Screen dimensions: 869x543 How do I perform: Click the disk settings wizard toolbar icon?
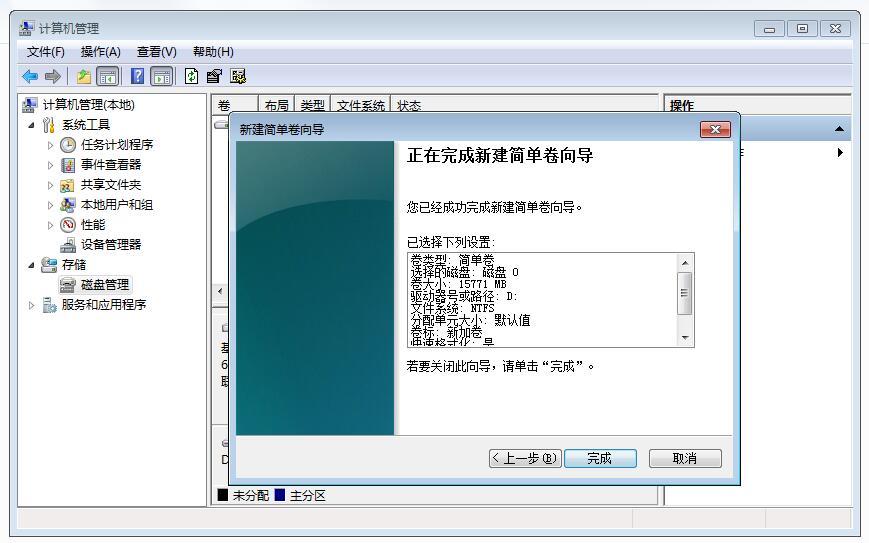pyautogui.click(x=238, y=76)
